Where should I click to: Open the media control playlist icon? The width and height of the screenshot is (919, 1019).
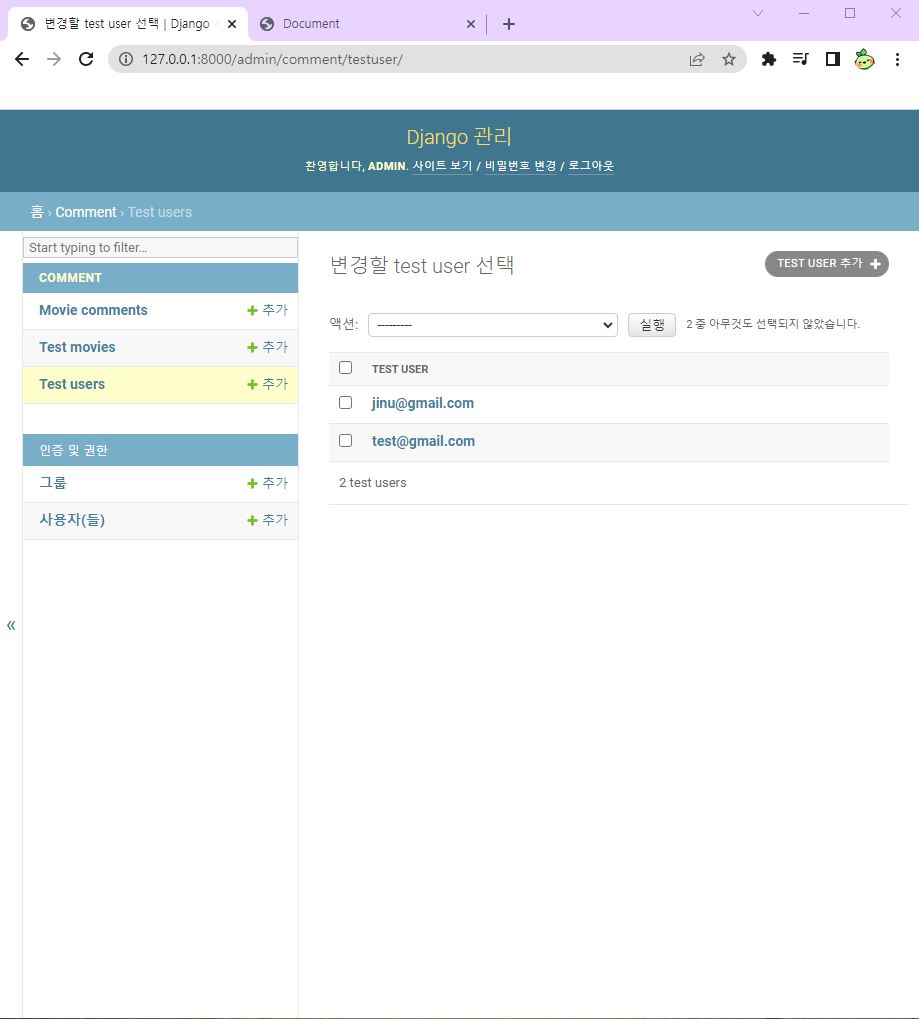(801, 59)
